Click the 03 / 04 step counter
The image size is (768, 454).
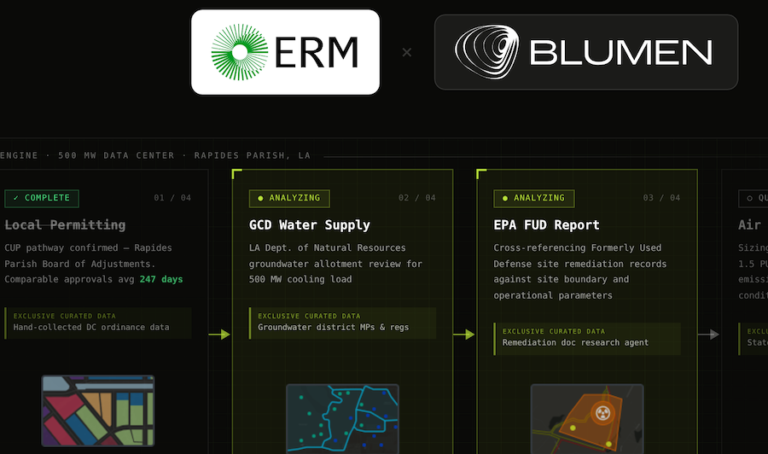tap(662, 198)
